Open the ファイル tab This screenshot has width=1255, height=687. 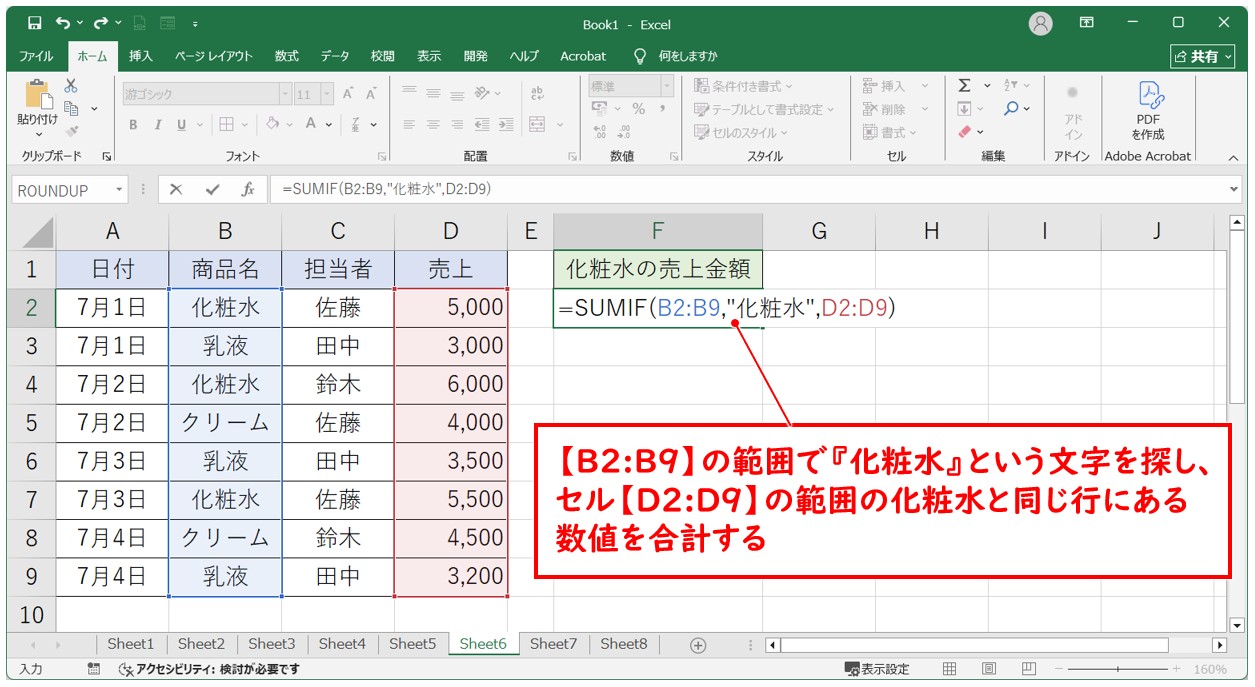click(x=37, y=56)
